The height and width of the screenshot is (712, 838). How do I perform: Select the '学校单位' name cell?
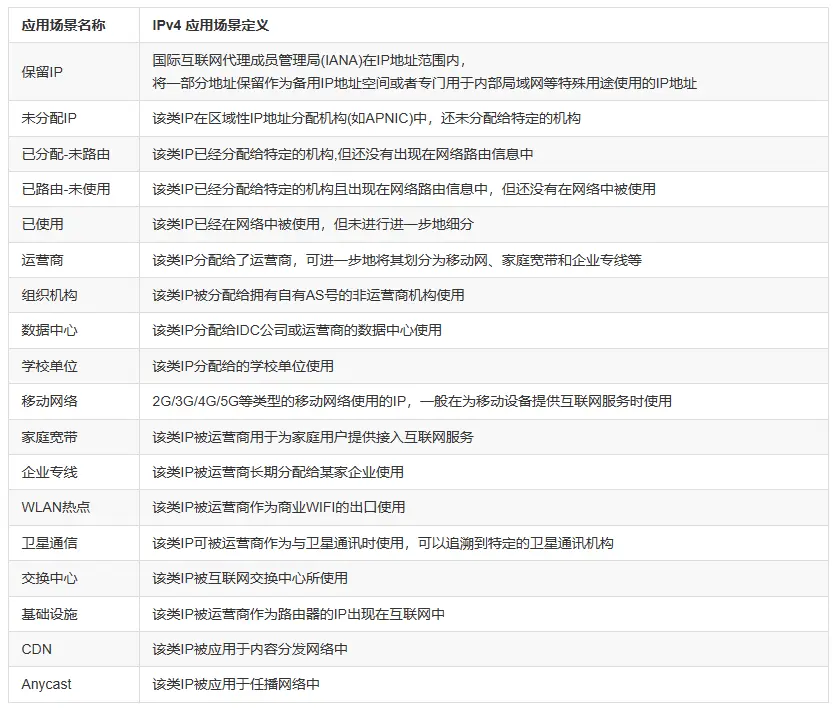pos(74,366)
